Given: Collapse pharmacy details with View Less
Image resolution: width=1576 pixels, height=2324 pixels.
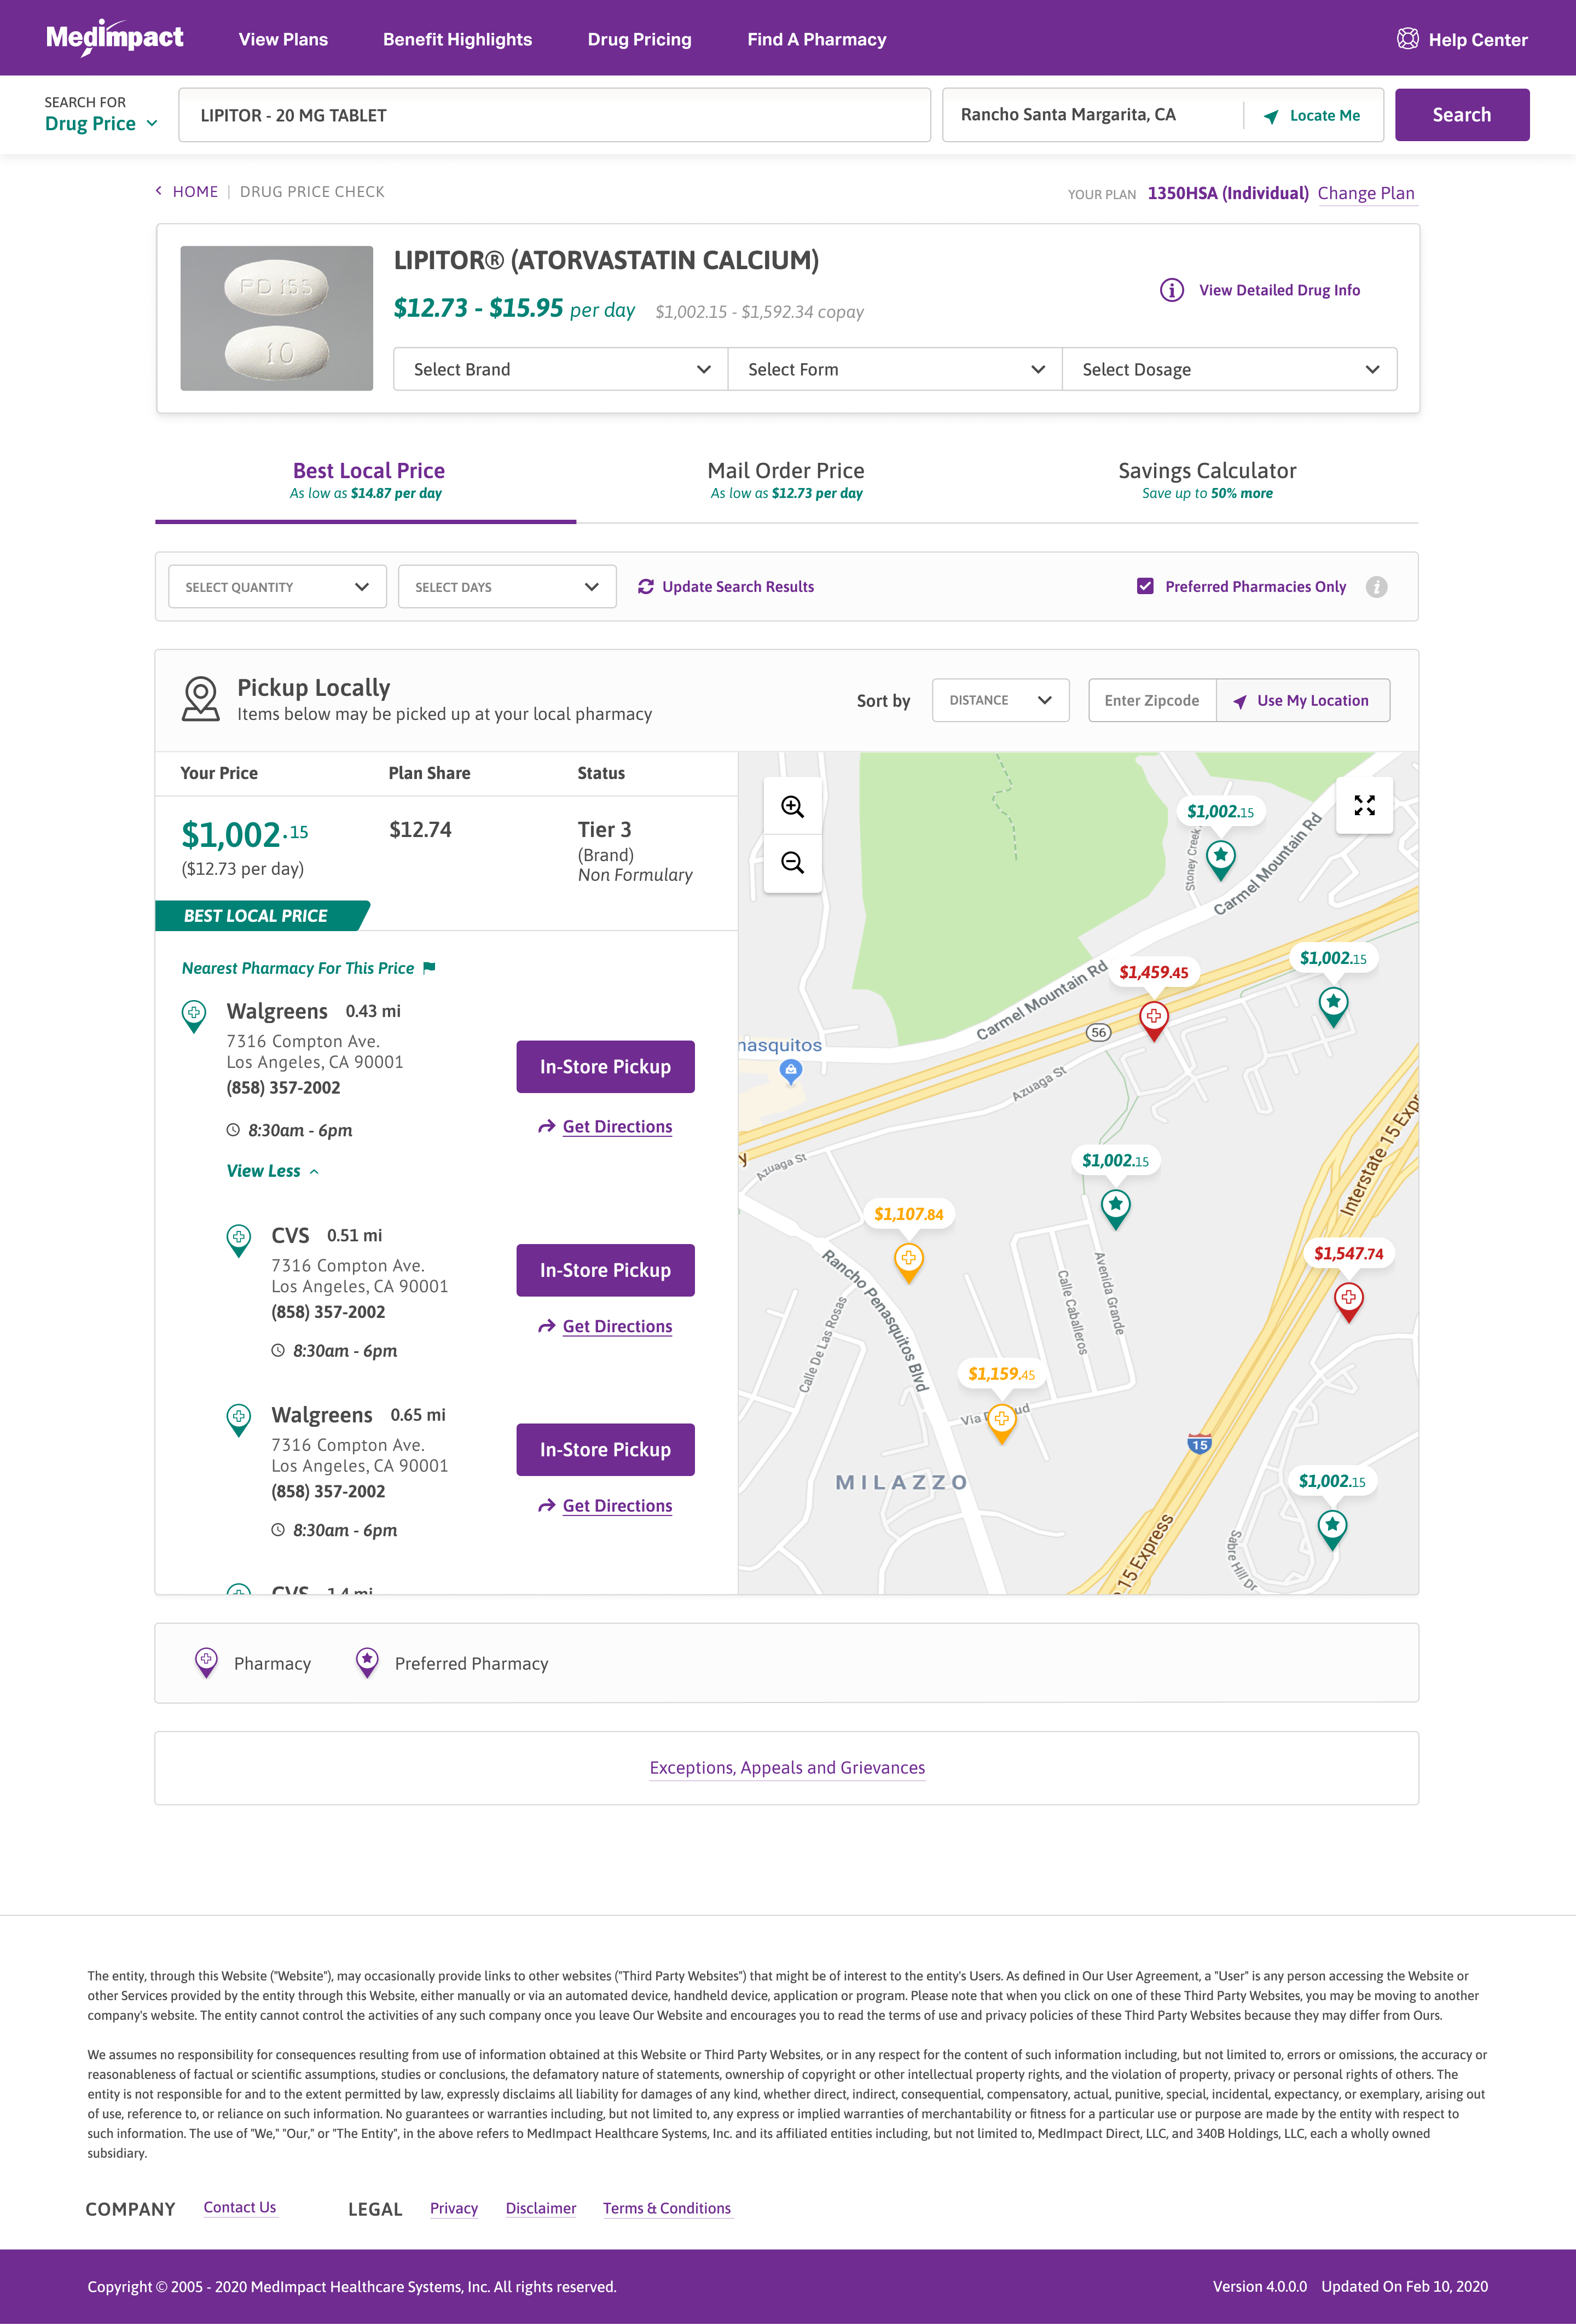Looking at the screenshot, I should (x=273, y=1171).
